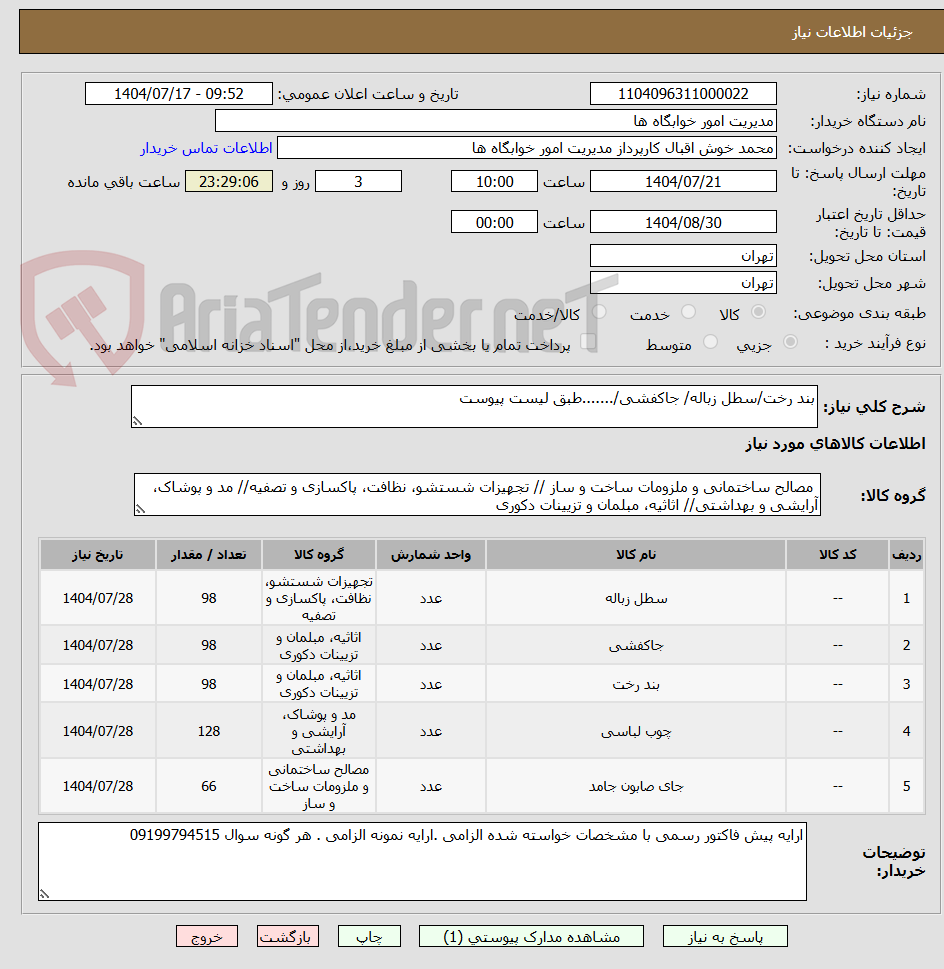The height and width of the screenshot is (969, 944).
Task: Select the کالا/خدمت radio button
Action: coord(597,312)
